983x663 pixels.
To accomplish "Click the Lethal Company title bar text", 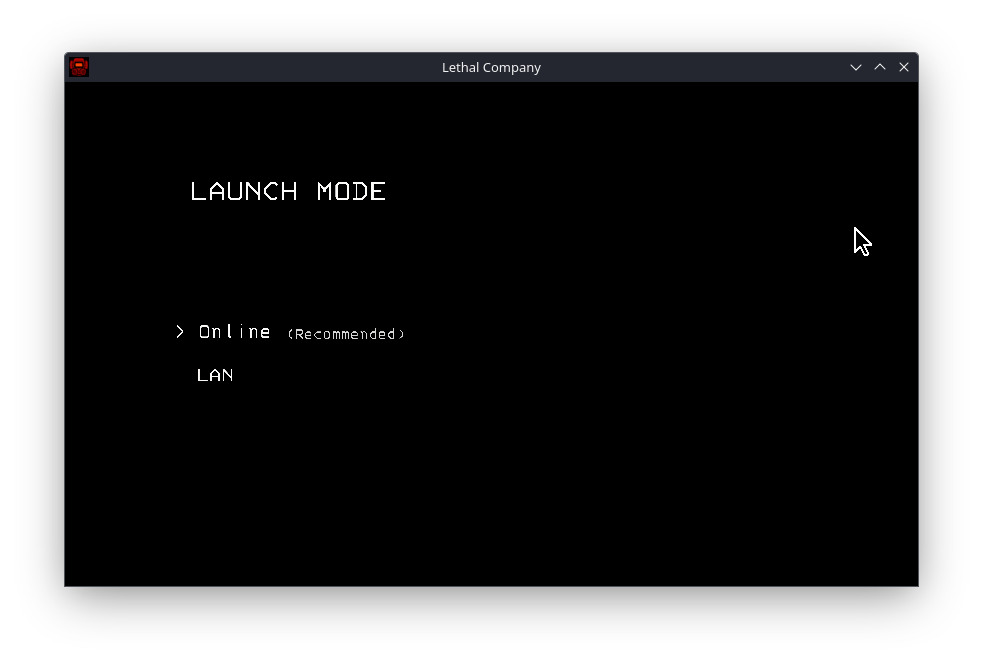I will pyautogui.click(x=491, y=67).
